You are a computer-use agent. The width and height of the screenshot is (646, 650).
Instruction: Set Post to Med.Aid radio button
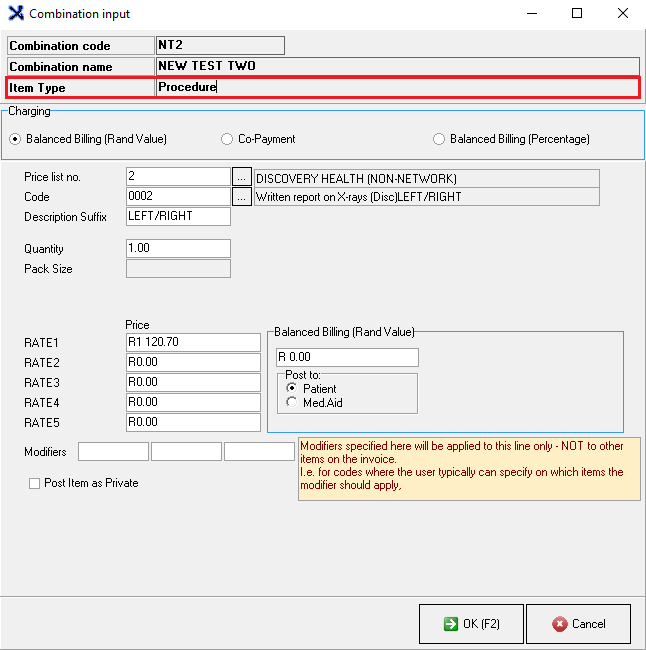292,402
